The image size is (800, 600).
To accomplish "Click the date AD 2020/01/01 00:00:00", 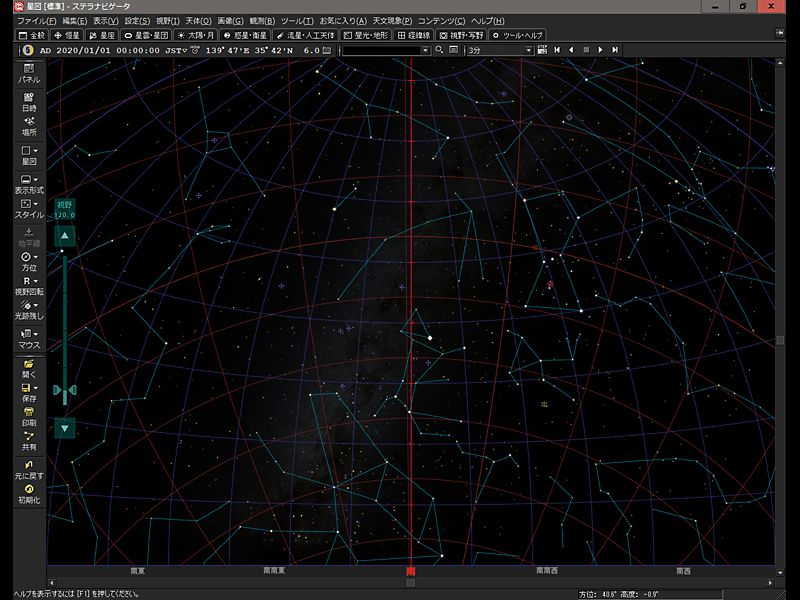I will pos(99,50).
